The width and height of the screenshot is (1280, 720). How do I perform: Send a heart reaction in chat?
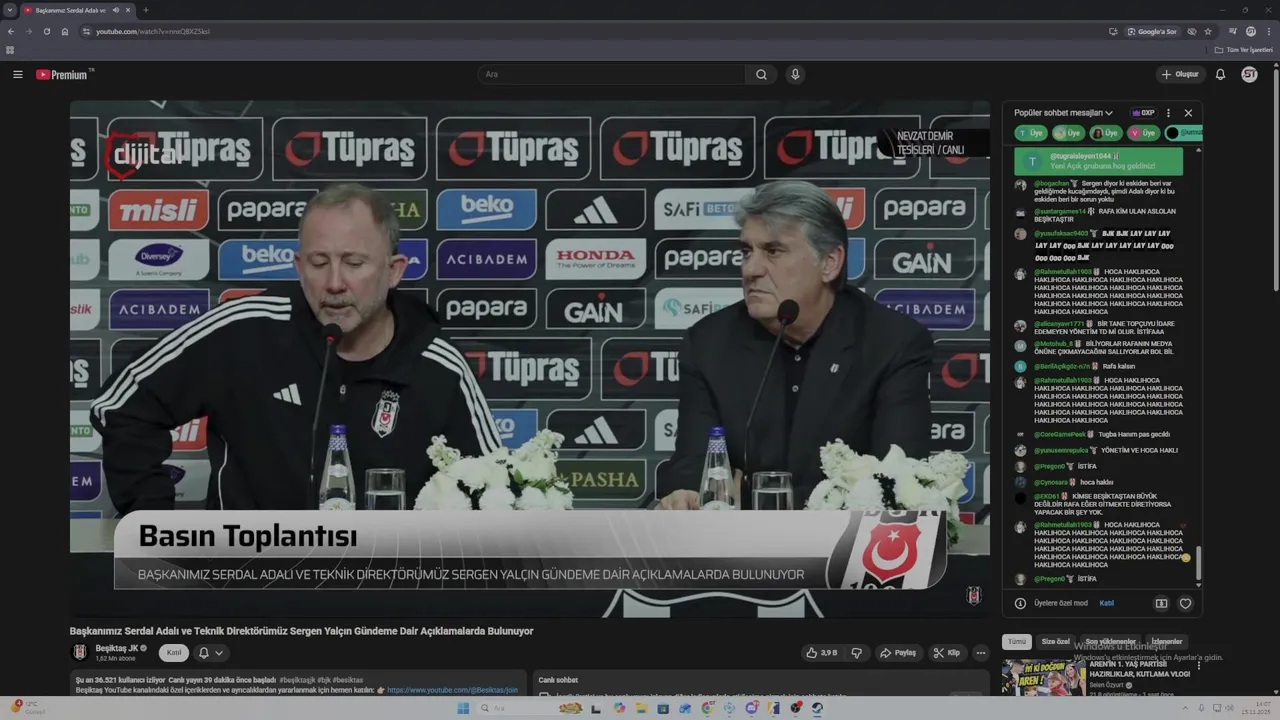[x=1185, y=603]
